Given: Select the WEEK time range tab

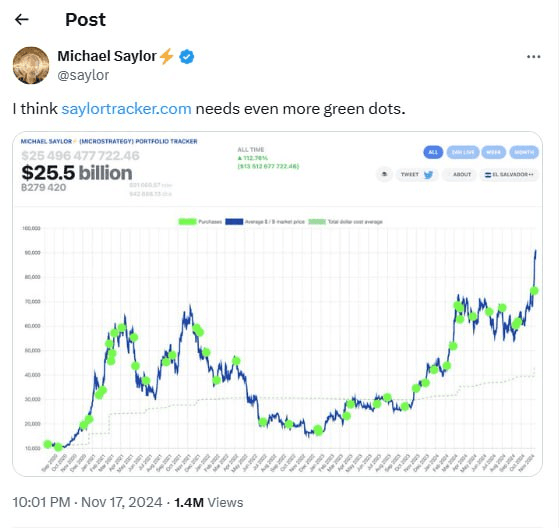Looking at the screenshot, I should tap(493, 152).
